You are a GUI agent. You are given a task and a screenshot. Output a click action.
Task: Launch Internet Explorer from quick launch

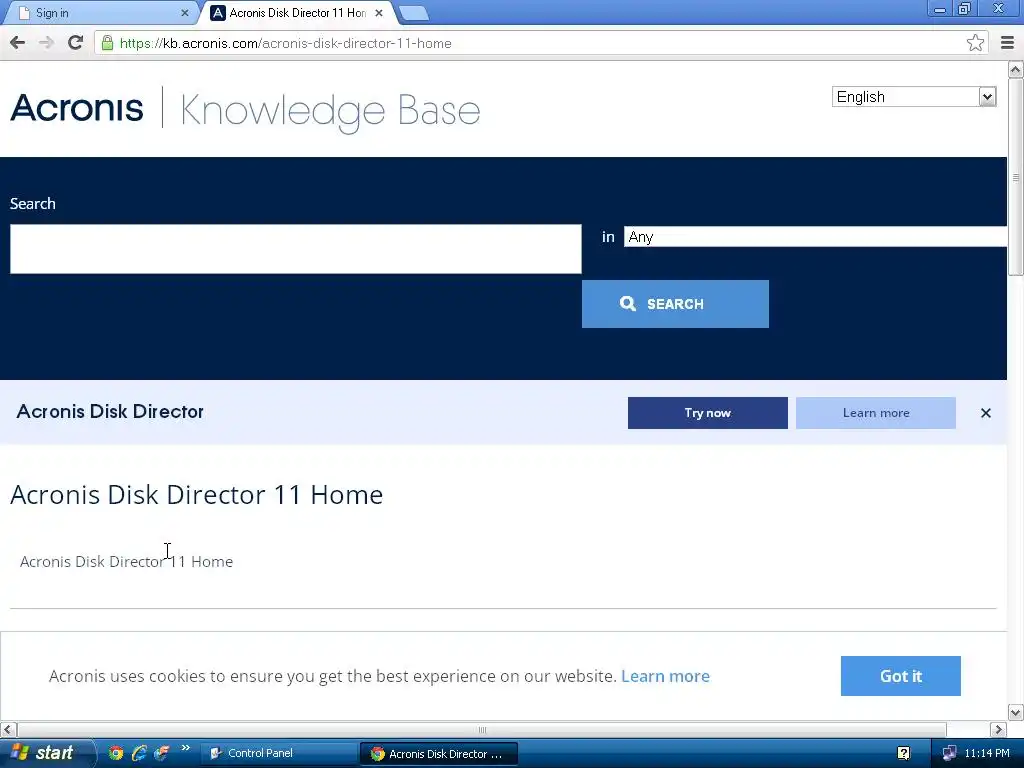coord(138,753)
